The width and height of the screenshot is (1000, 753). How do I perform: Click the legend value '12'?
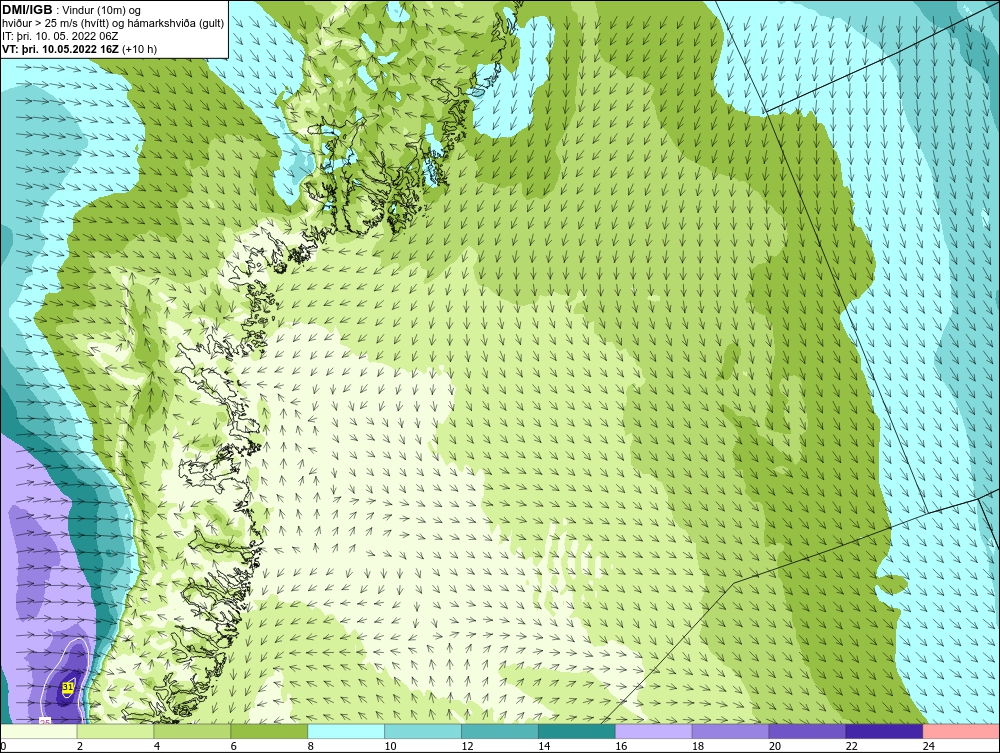[x=467, y=746]
